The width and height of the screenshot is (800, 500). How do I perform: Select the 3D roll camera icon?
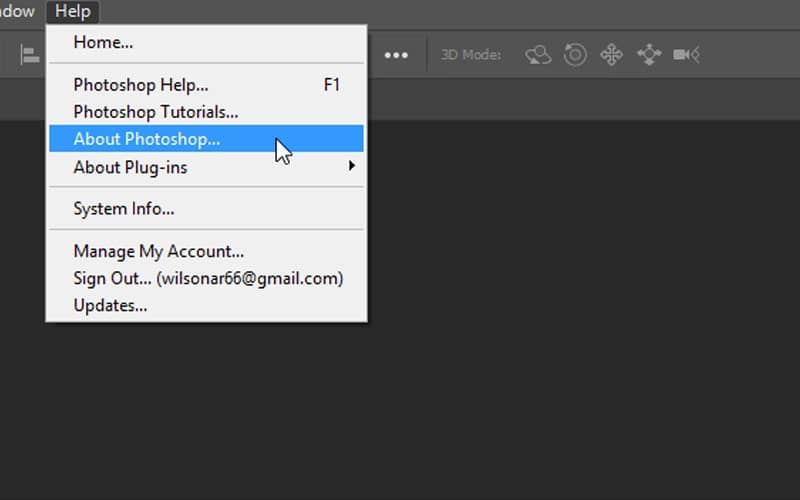coord(575,55)
